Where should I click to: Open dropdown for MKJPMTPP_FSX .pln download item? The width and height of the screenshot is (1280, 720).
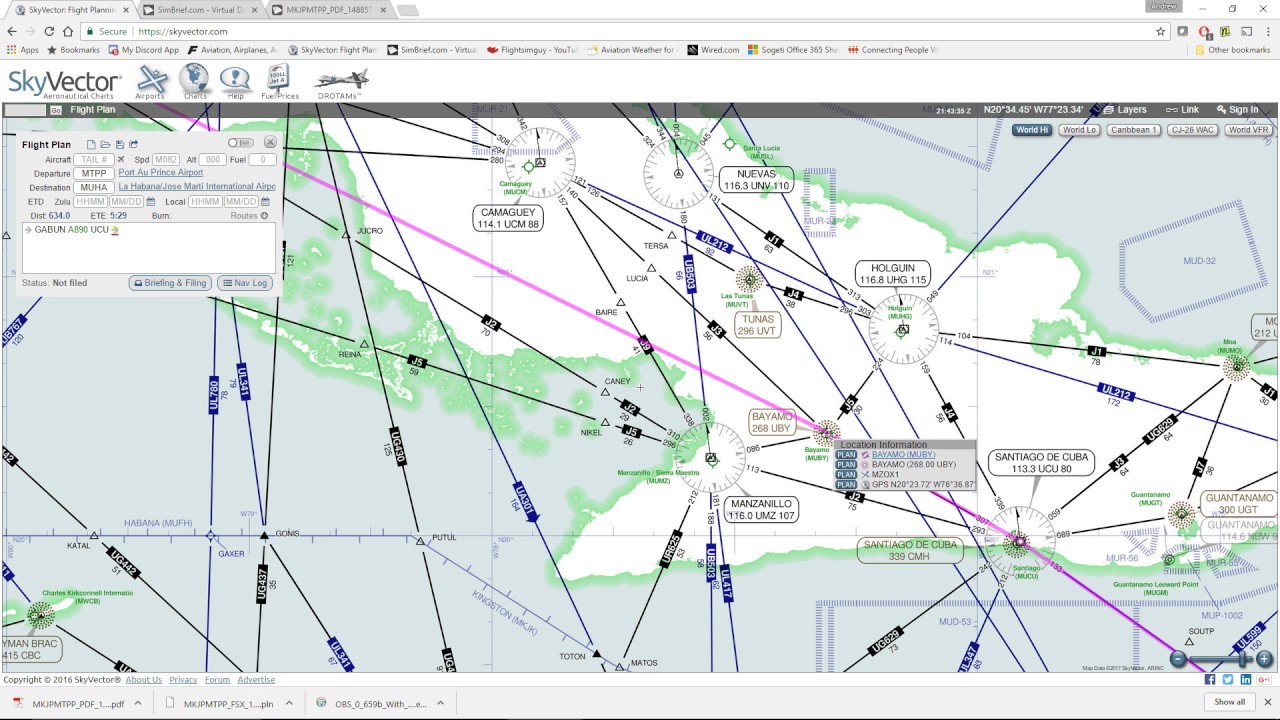pos(288,703)
